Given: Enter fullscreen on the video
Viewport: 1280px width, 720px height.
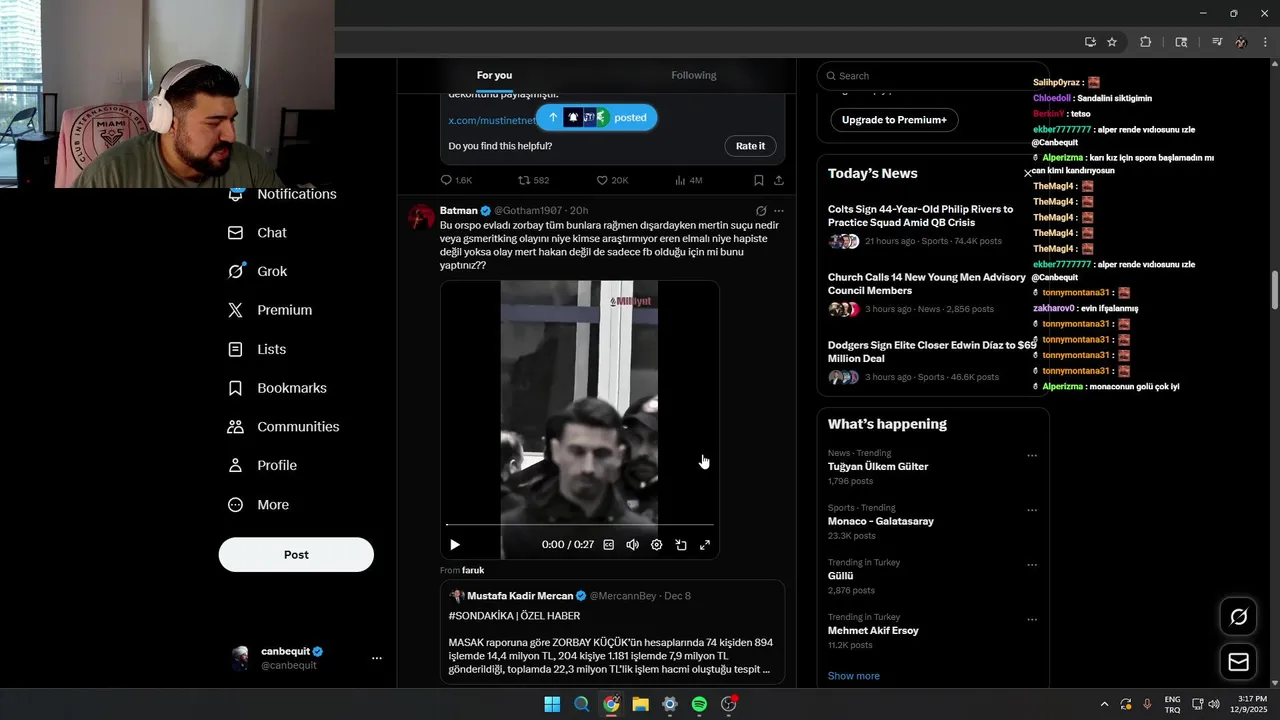Looking at the screenshot, I should tap(704, 545).
